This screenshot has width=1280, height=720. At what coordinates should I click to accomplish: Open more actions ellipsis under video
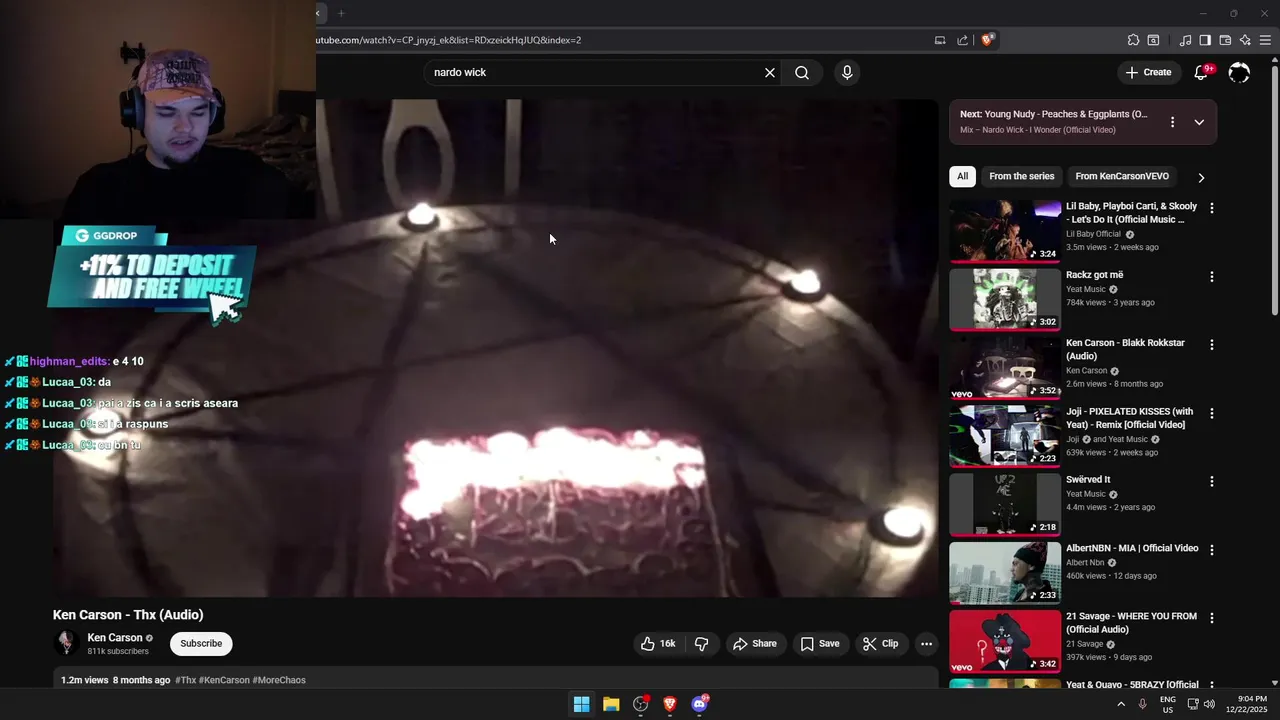[x=926, y=644]
